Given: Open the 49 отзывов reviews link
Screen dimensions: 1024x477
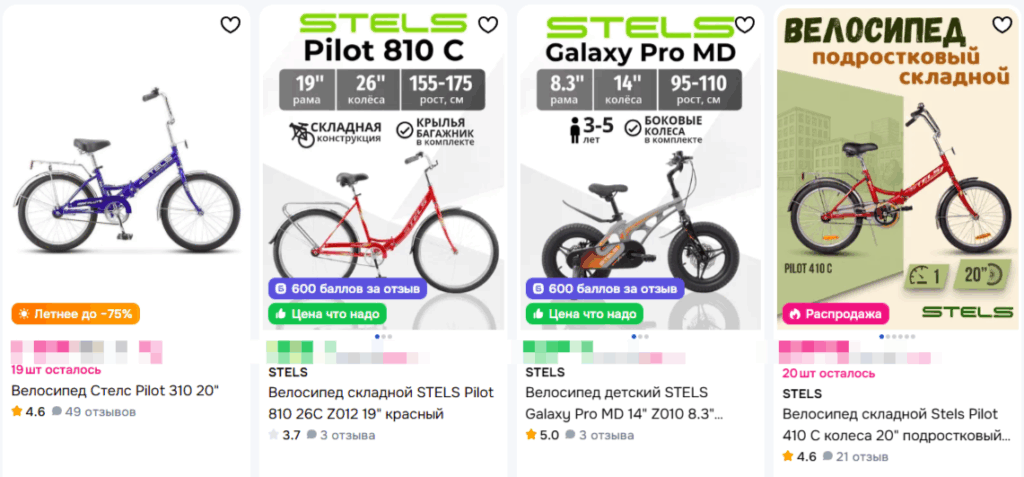Looking at the screenshot, I should tap(94, 411).
